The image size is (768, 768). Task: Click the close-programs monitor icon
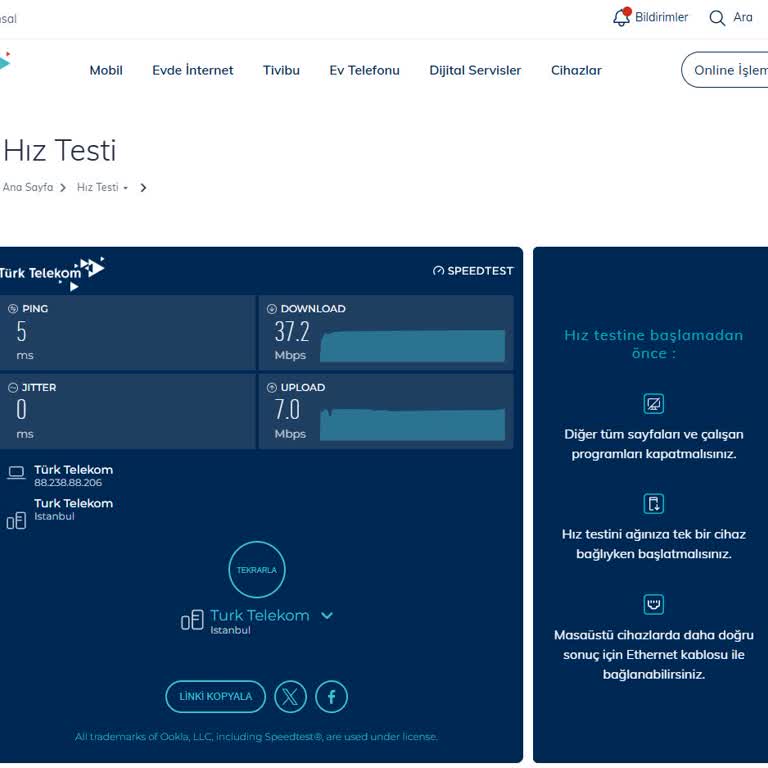[653, 404]
